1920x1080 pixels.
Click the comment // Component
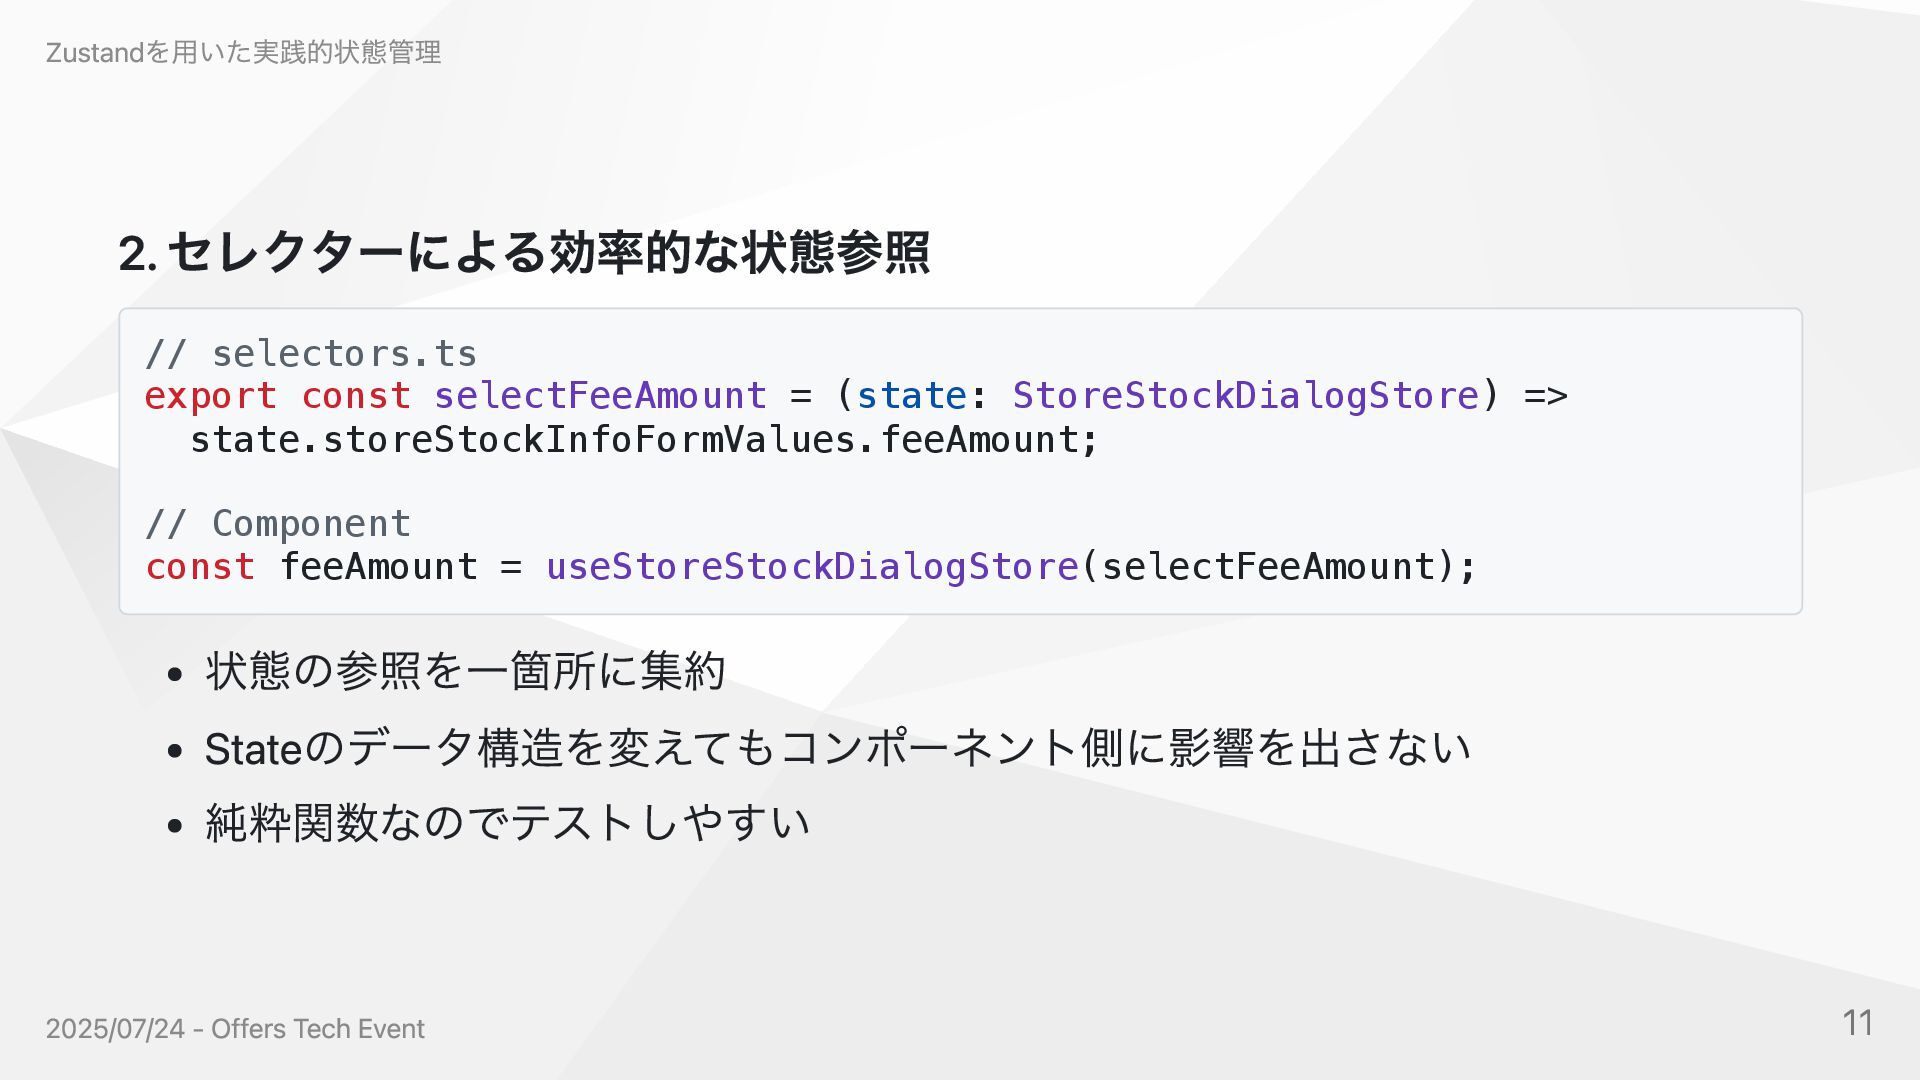(278, 524)
